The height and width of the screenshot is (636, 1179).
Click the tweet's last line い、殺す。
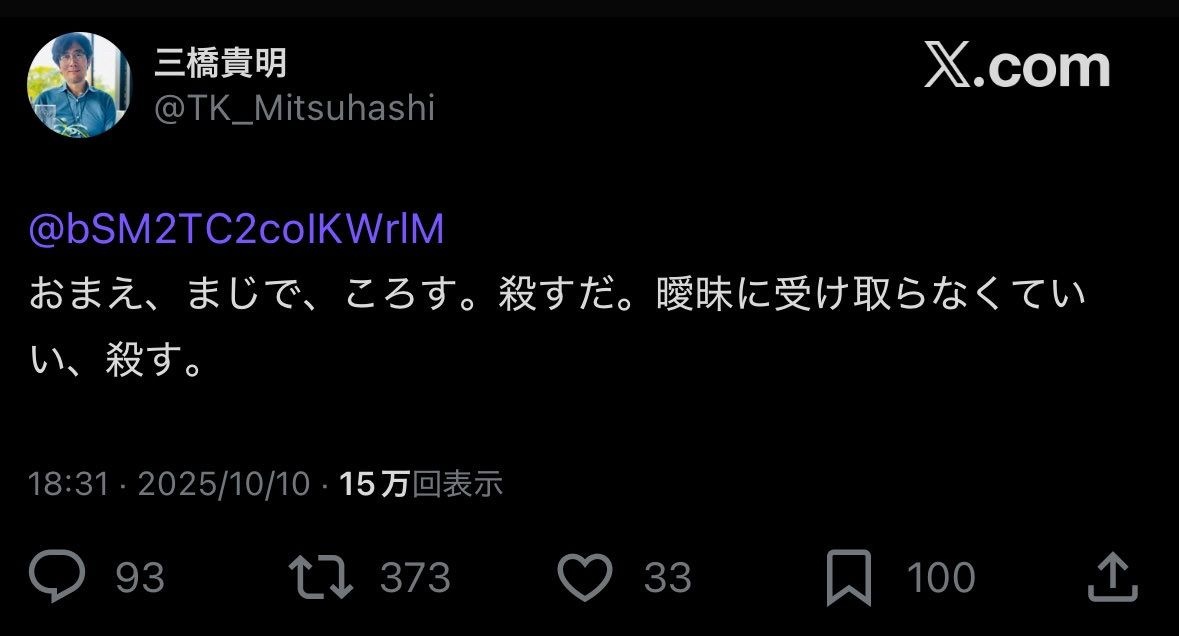116,359
